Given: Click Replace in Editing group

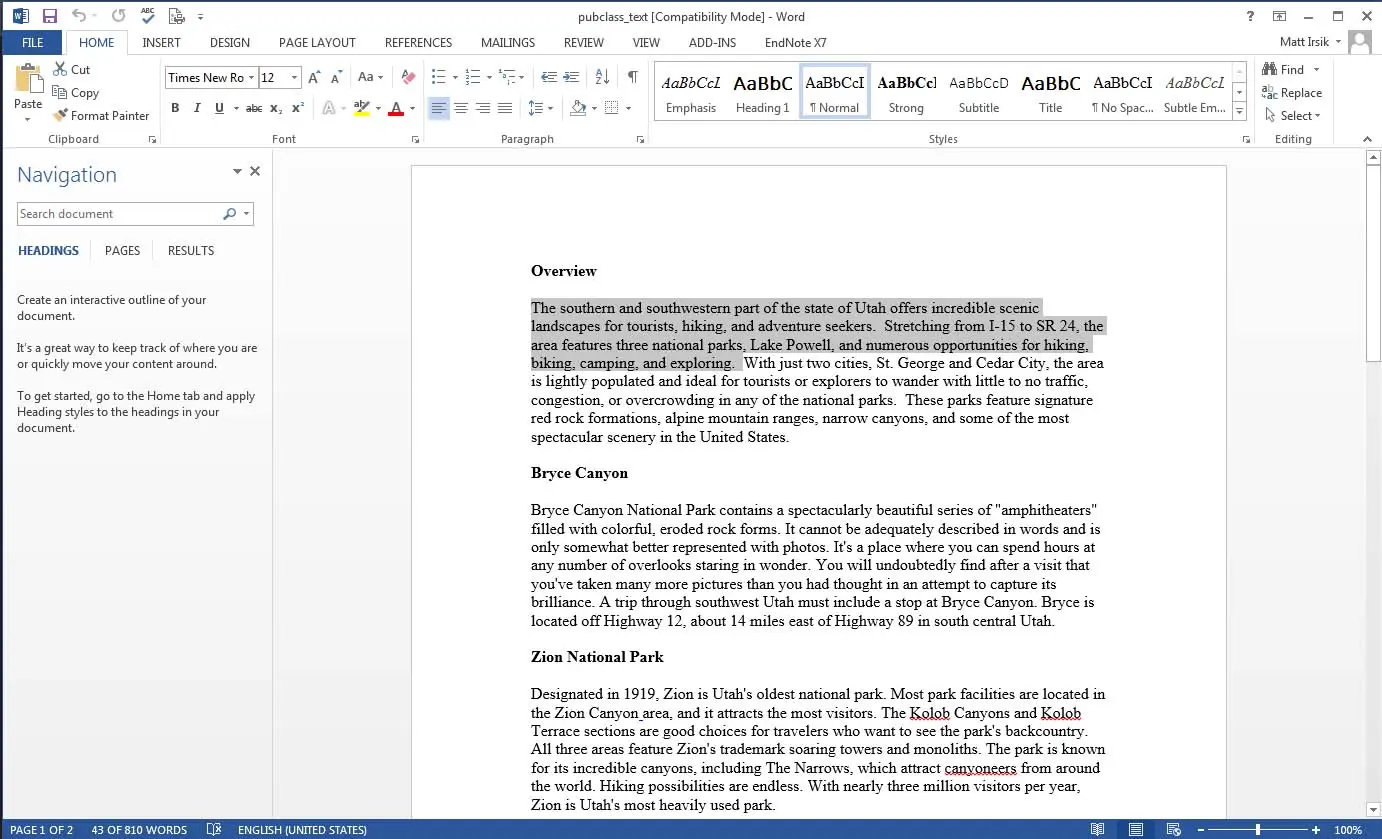Looking at the screenshot, I should (1292, 92).
